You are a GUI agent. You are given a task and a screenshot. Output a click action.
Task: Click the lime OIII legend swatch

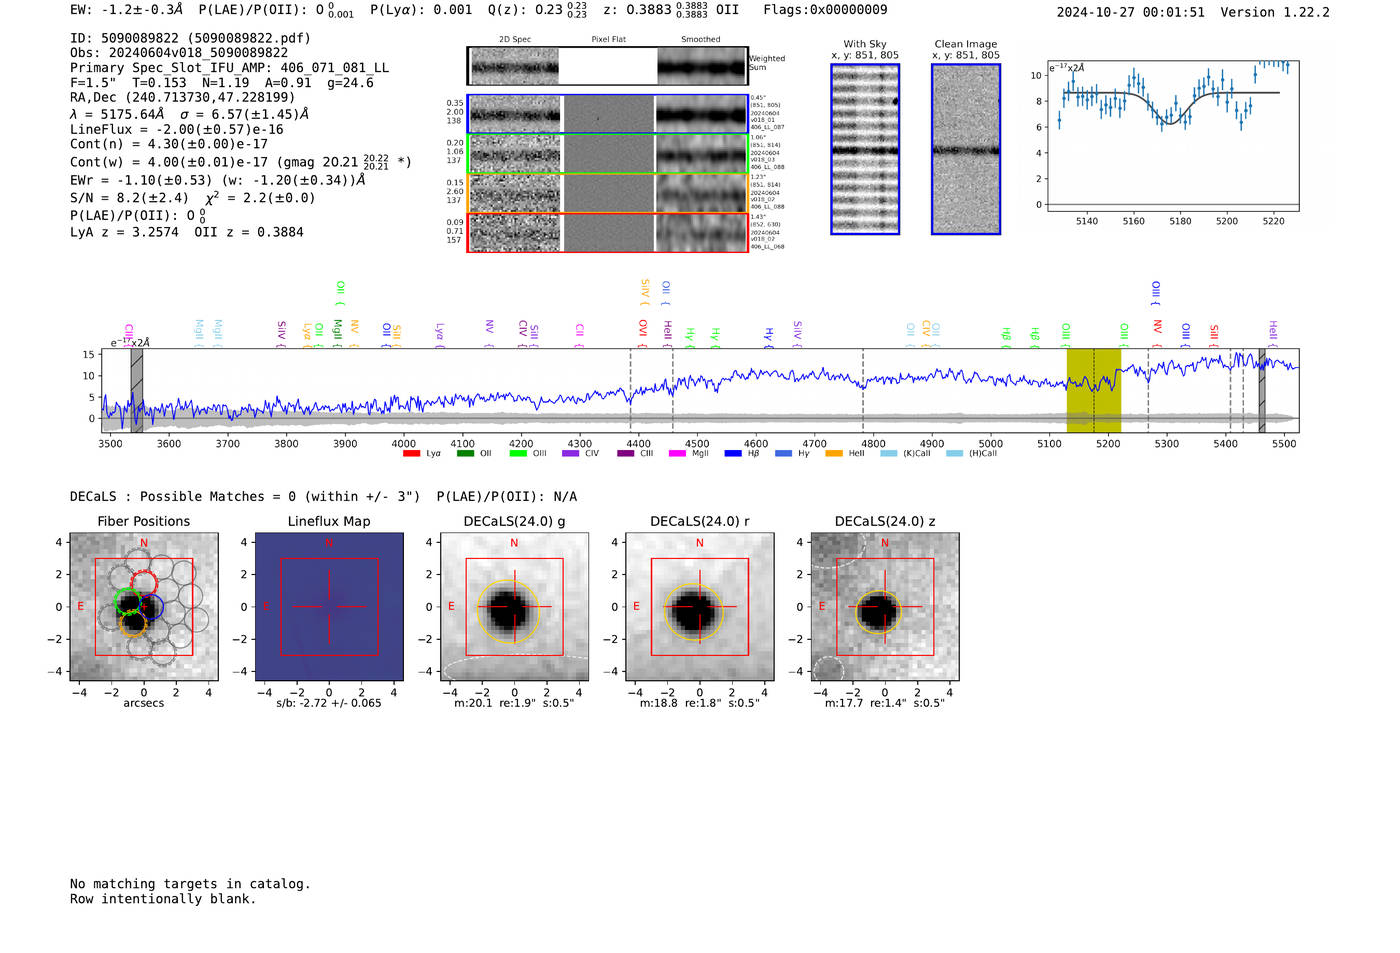point(518,454)
